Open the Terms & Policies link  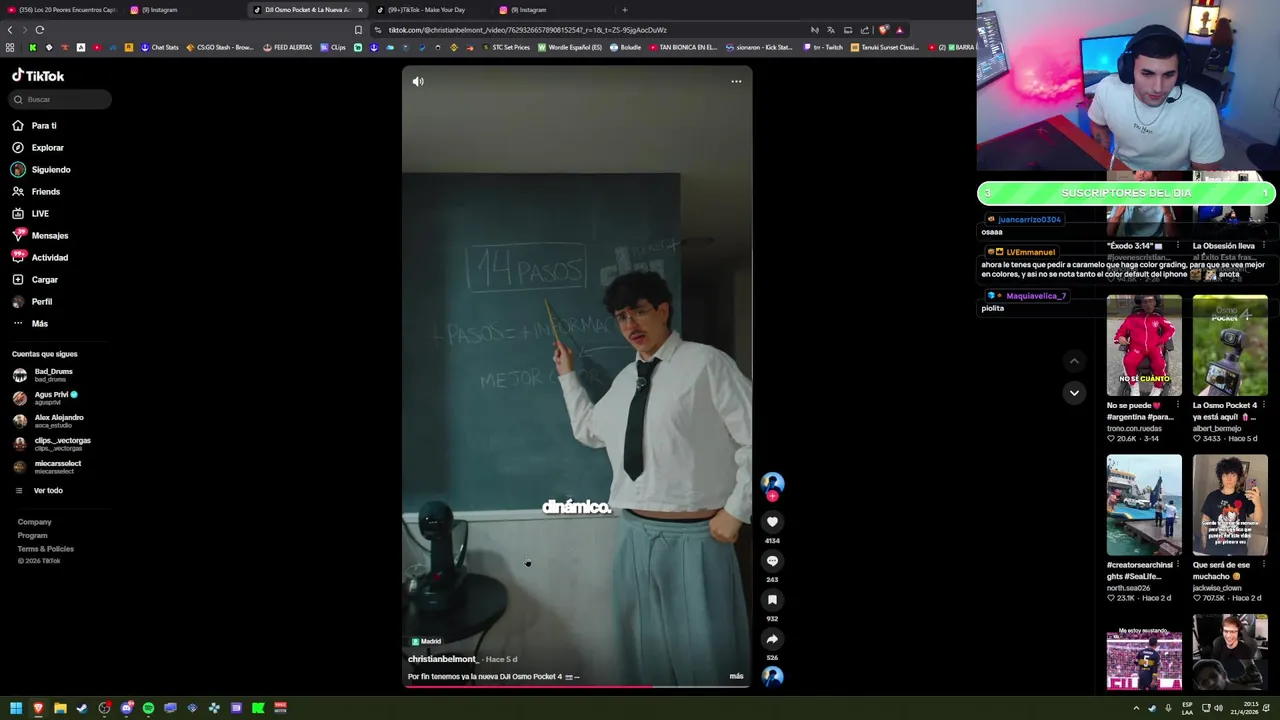tap(45, 549)
